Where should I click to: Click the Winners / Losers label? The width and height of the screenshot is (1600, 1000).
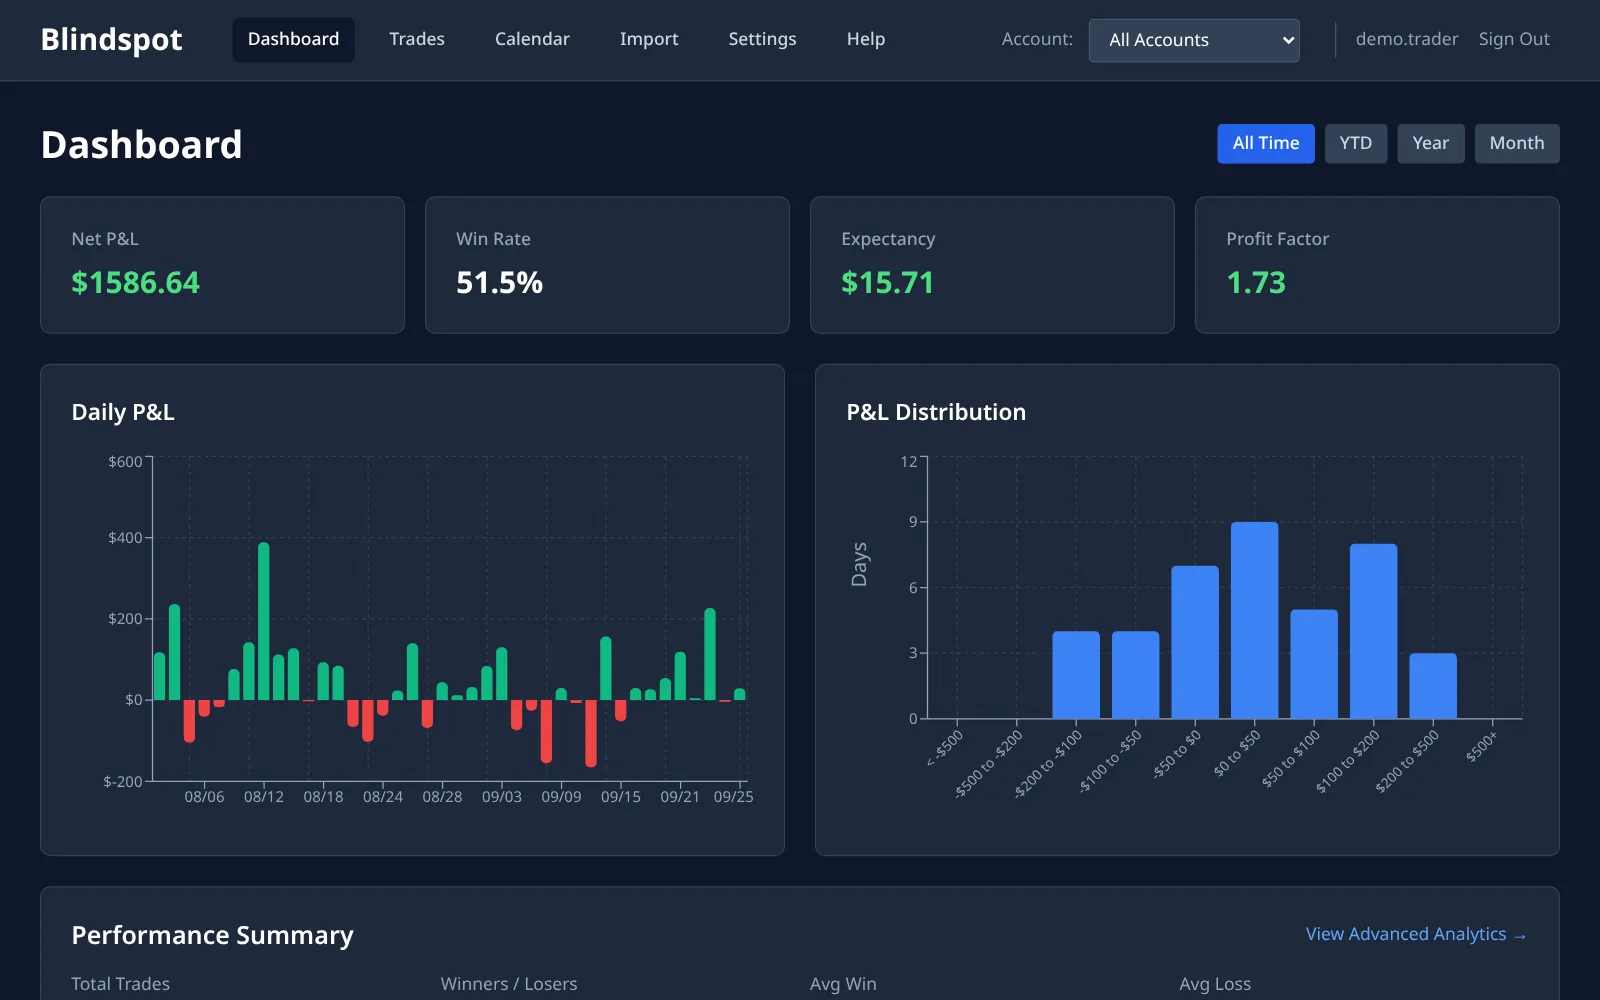tap(509, 984)
